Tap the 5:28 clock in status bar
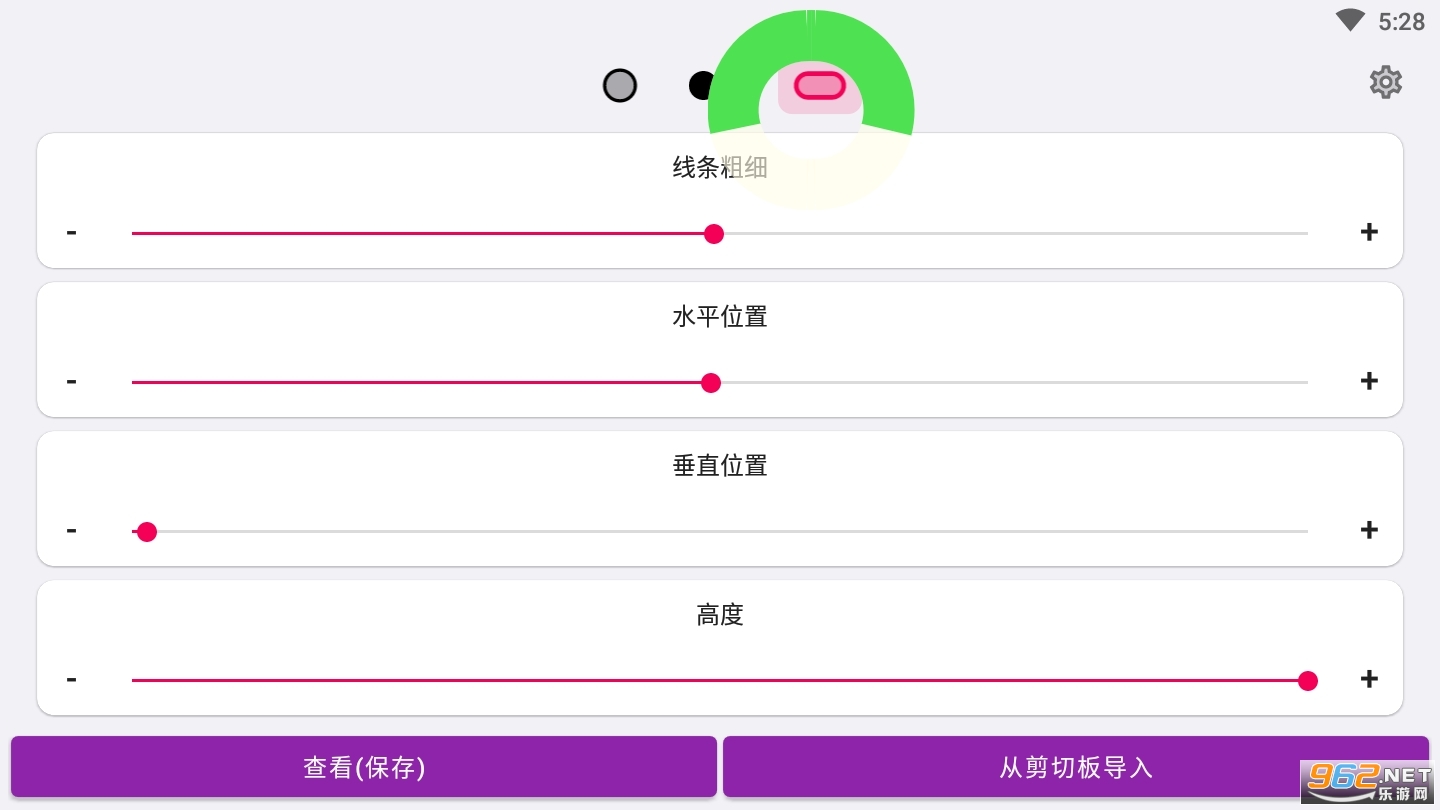 pyautogui.click(x=1401, y=22)
